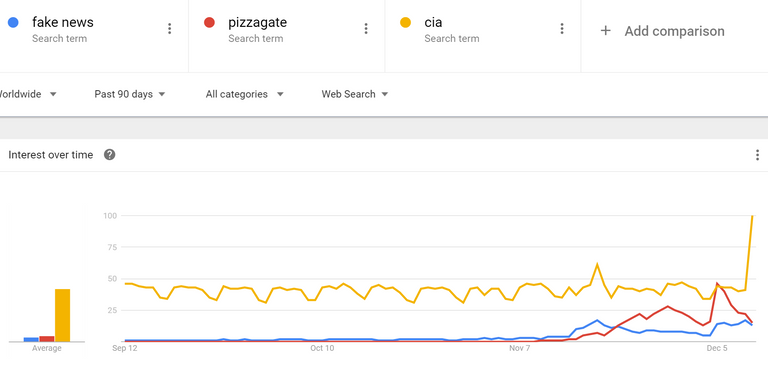Click the yellow cia average bar
The width and height of the screenshot is (768, 383).
pos(62,315)
